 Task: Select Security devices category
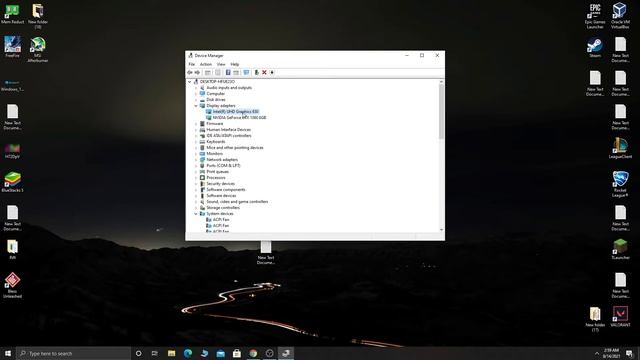tap(220, 184)
